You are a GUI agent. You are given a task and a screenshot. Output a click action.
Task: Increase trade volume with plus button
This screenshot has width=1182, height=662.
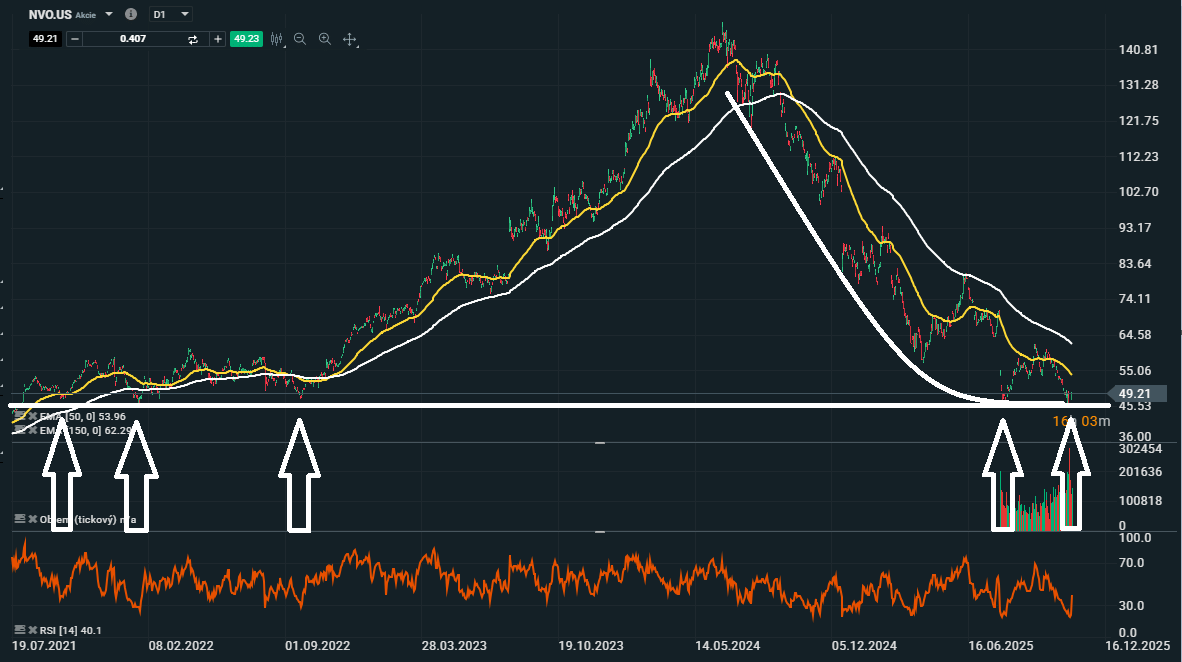coord(217,39)
